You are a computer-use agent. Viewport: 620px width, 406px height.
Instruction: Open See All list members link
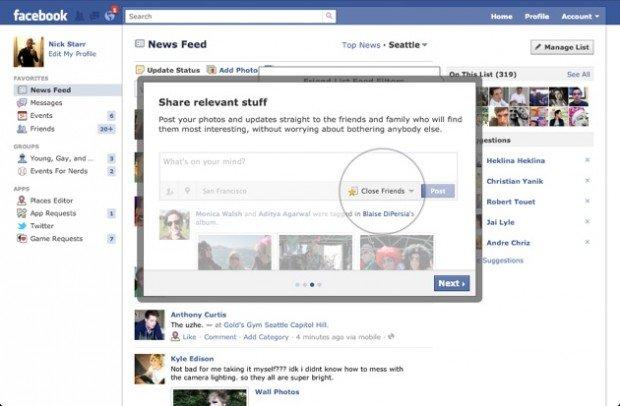coord(578,74)
